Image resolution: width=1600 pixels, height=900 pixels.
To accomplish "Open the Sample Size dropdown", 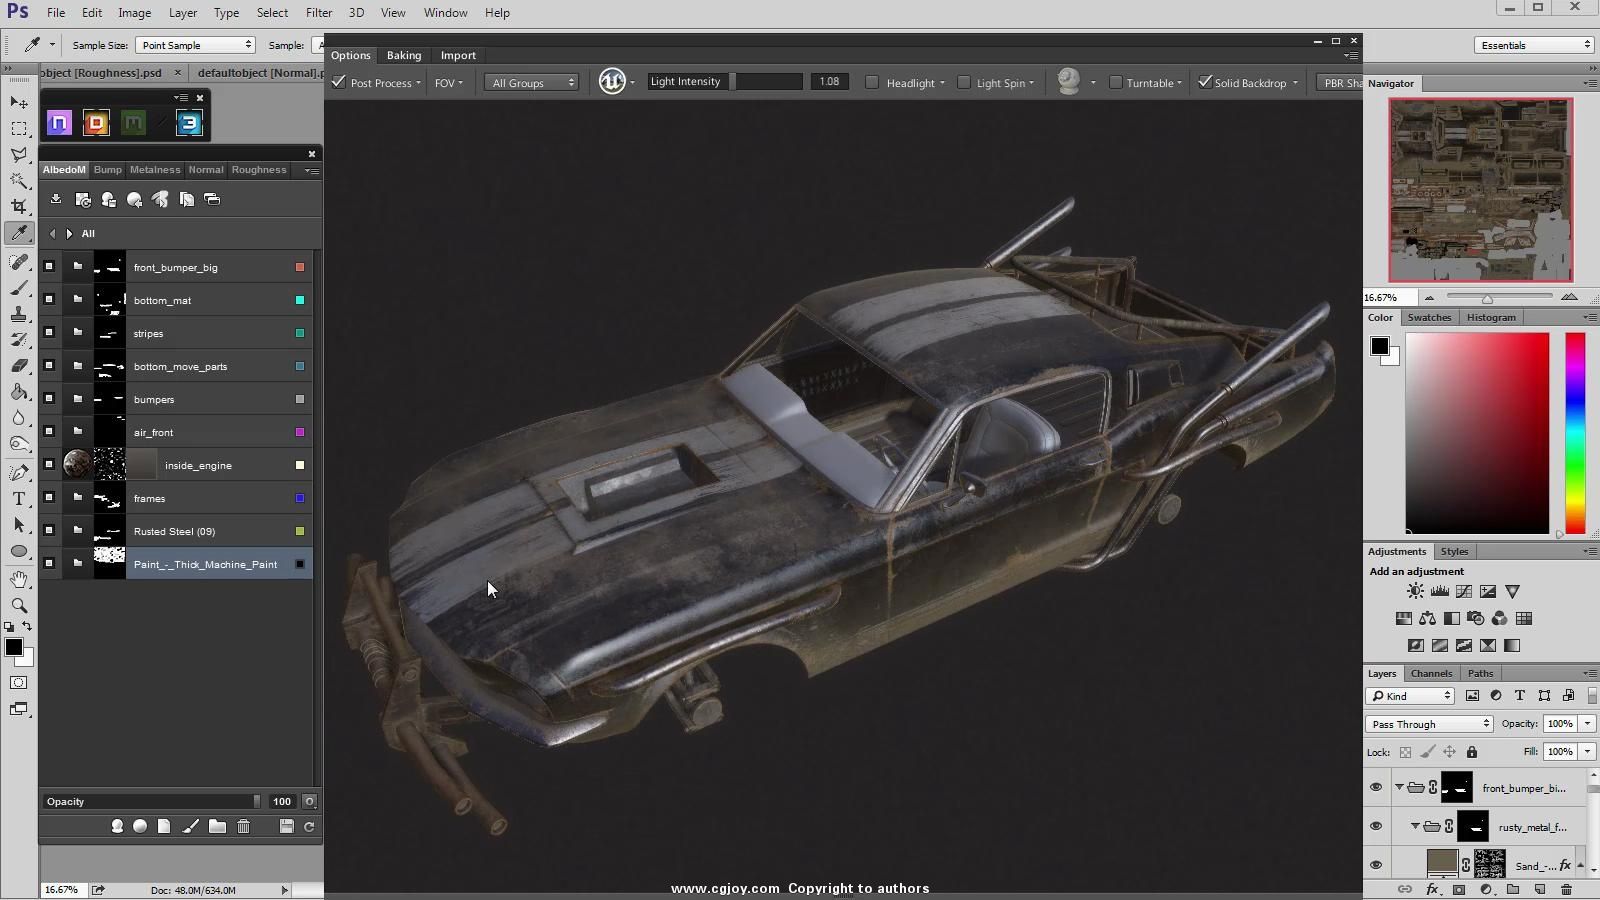I will tap(196, 45).
